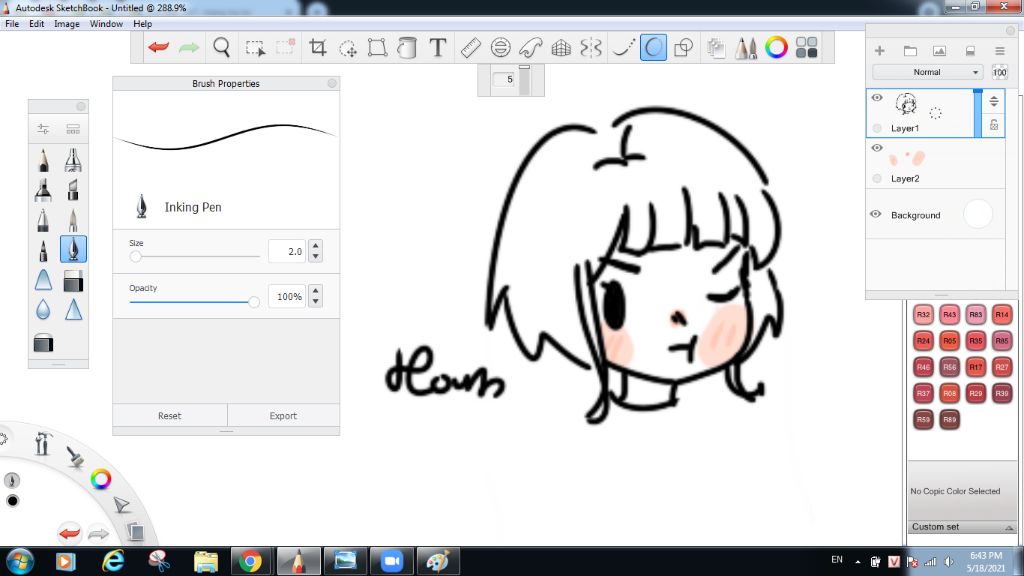Enable the Ruler guide
Image resolution: width=1024 pixels, height=576 pixels.
470,48
